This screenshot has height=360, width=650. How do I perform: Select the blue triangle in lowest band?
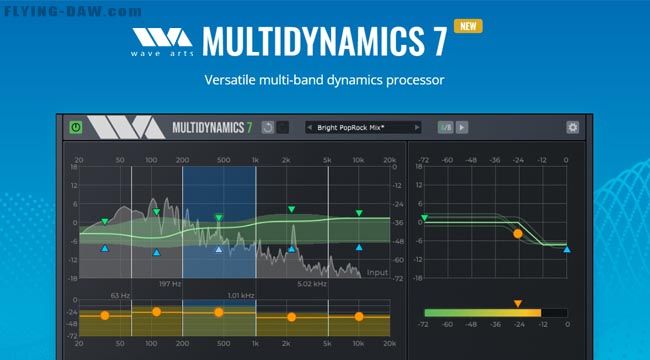click(105, 248)
